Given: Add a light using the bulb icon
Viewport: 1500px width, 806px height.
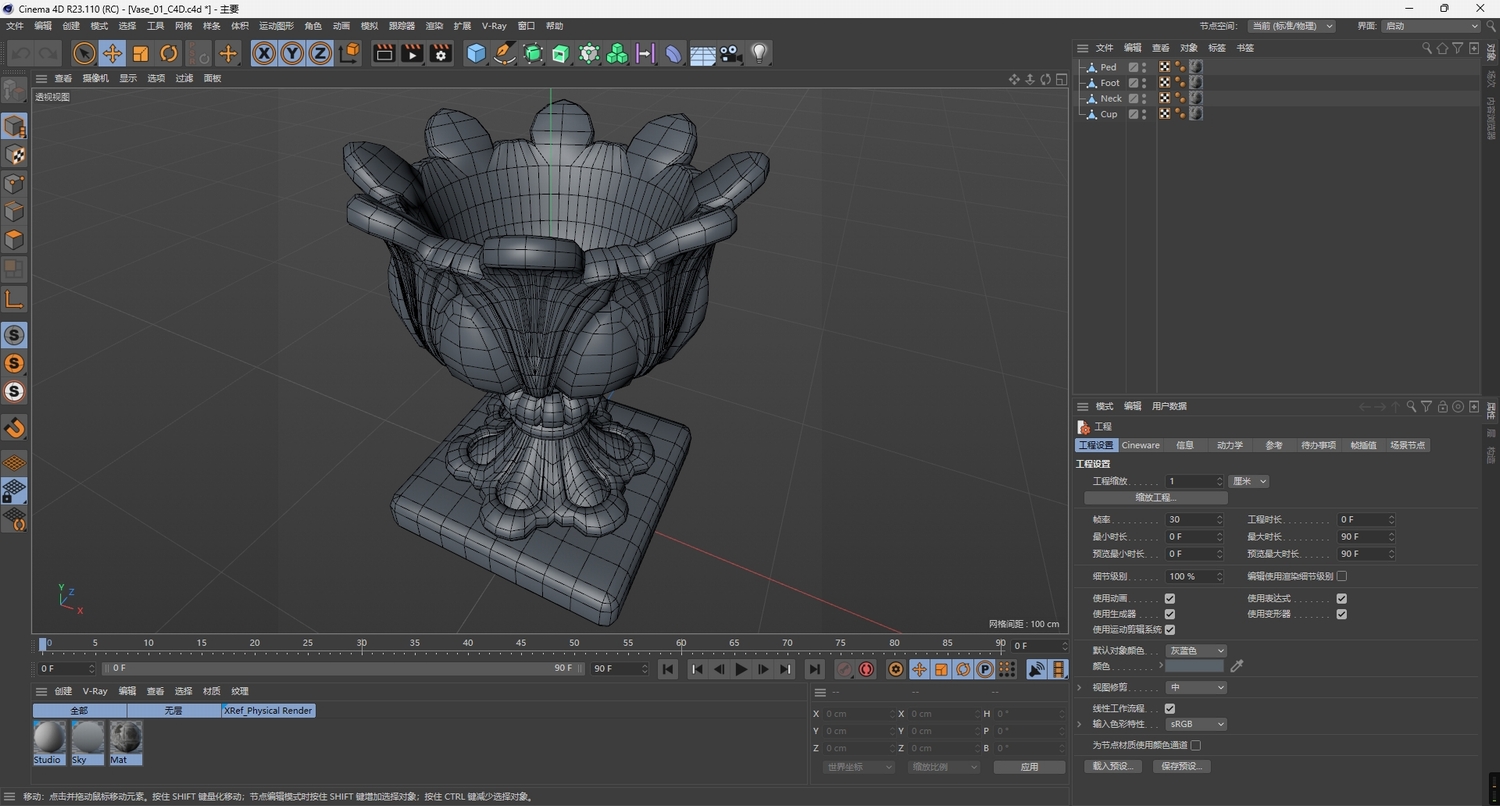Looking at the screenshot, I should click(x=759, y=54).
